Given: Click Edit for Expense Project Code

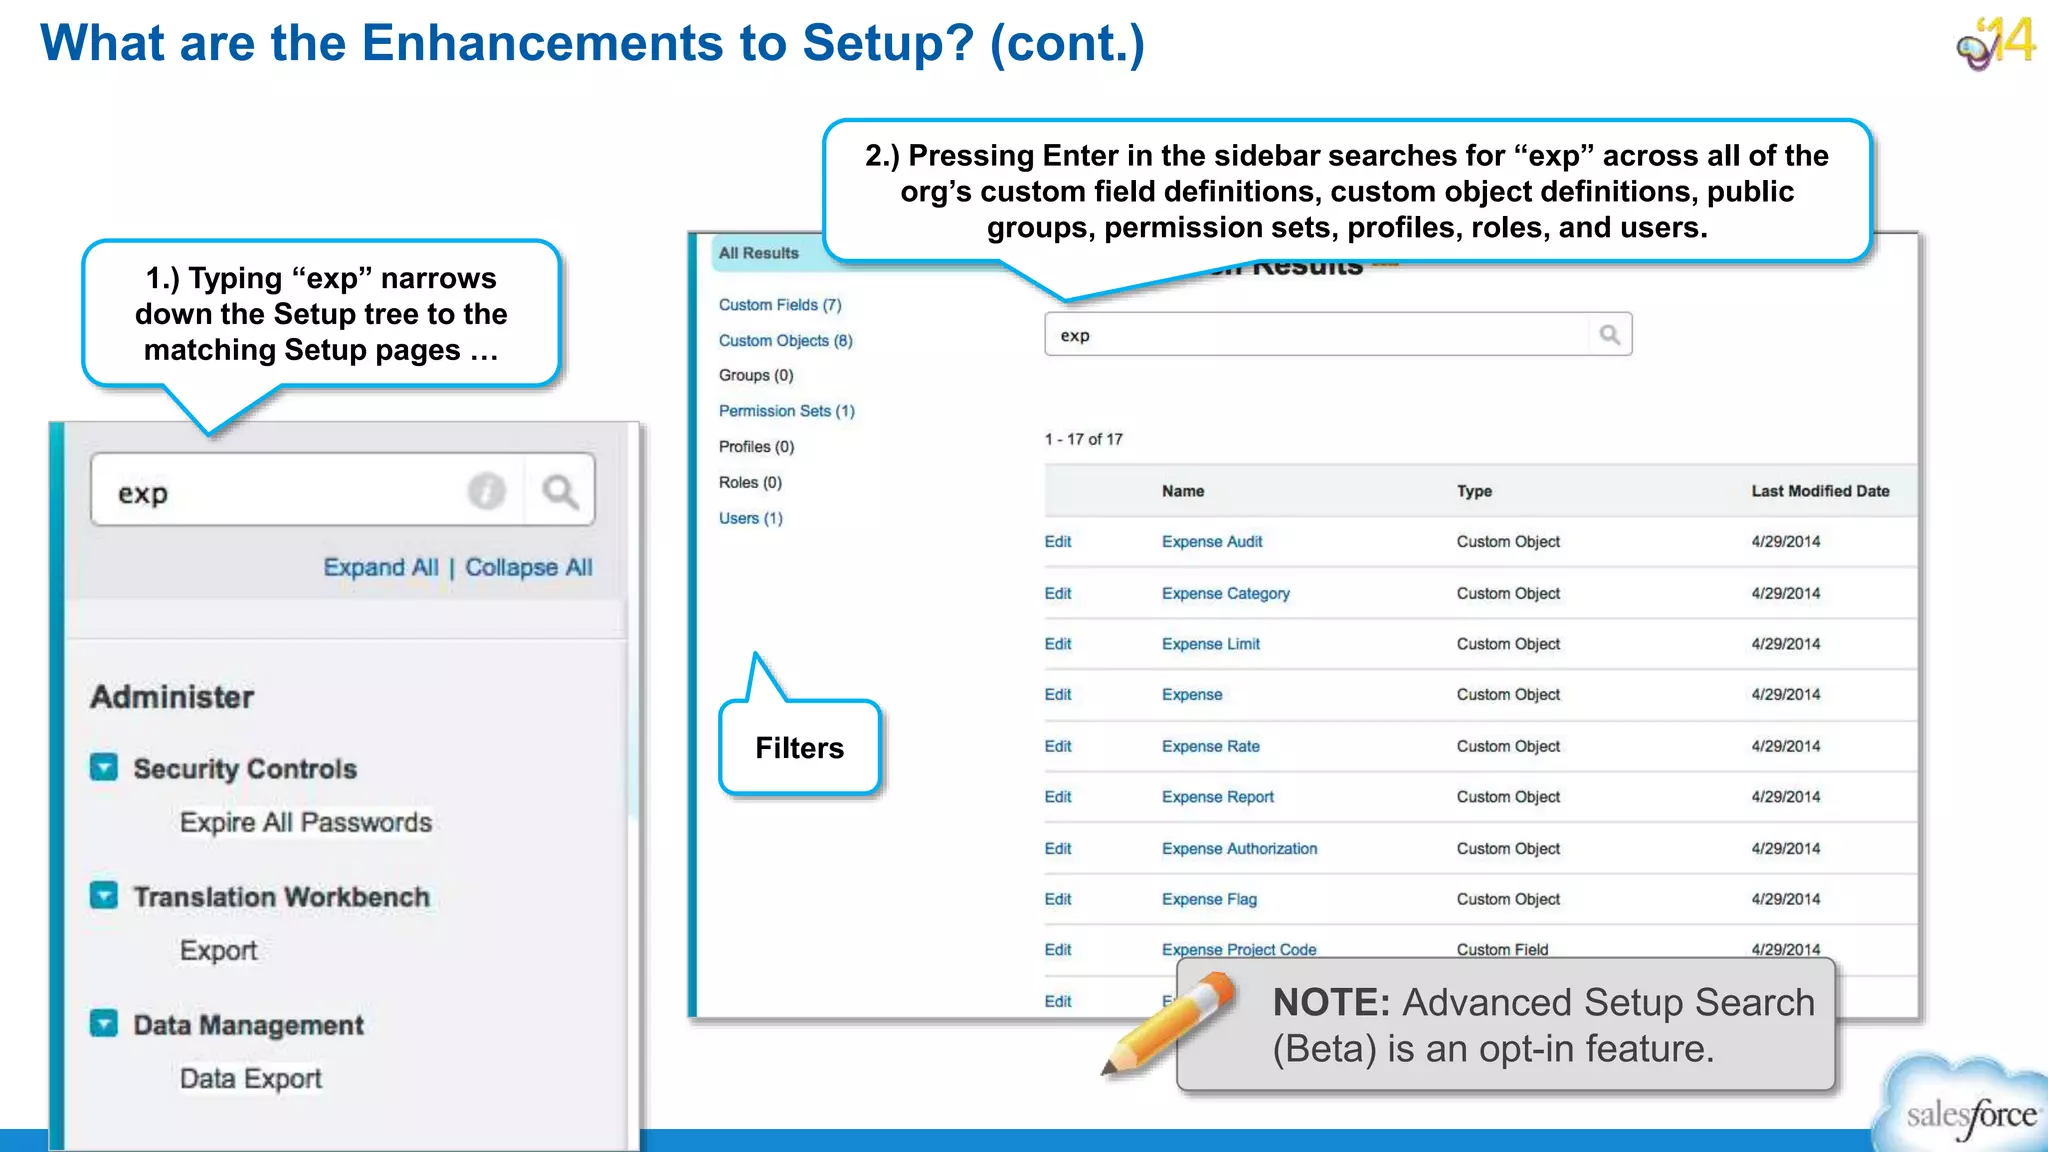Looking at the screenshot, I should (x=1058, y=950).
